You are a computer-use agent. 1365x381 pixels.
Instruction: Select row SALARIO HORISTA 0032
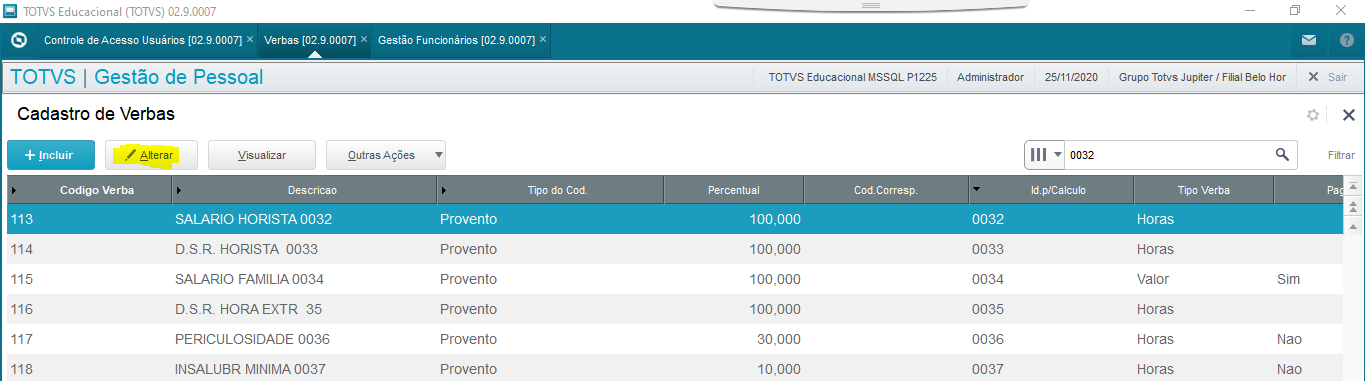click(674, 219)
